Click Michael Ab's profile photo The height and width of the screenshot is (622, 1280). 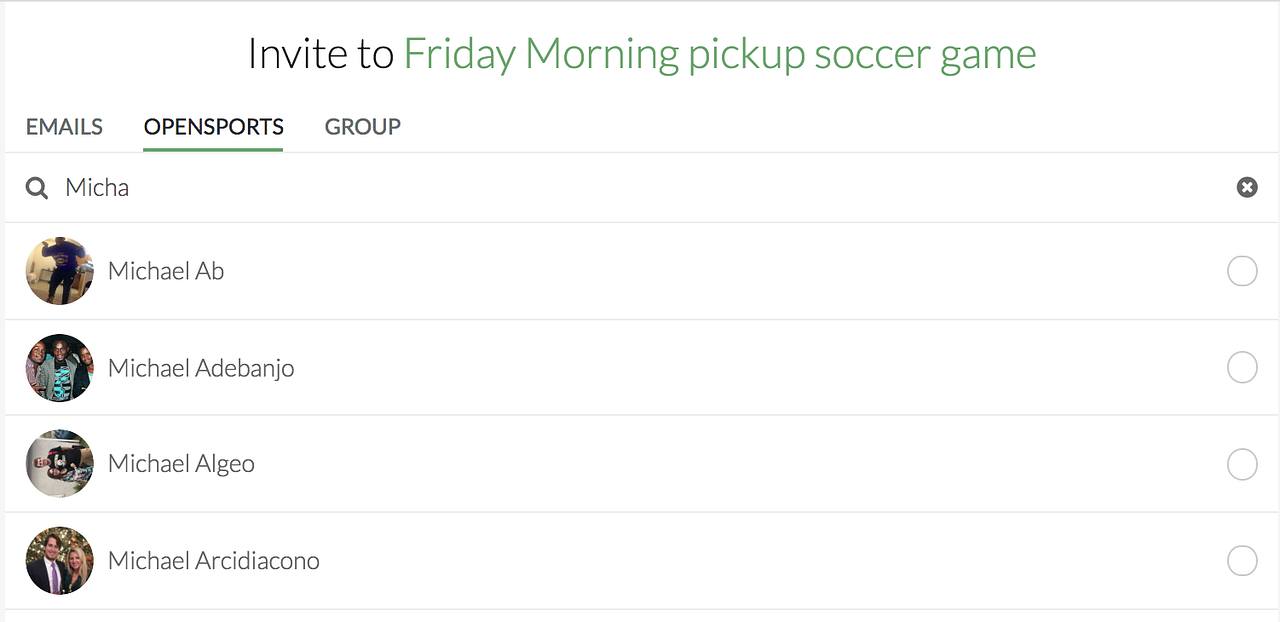[x=60, y=271]
